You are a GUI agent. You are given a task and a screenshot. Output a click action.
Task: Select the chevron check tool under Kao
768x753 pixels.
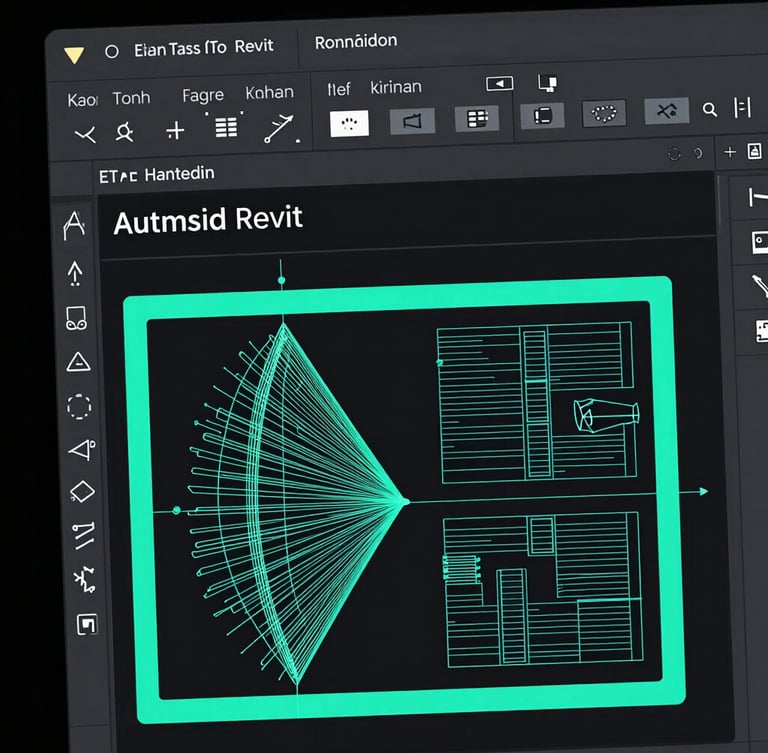[x=85, y=134]
